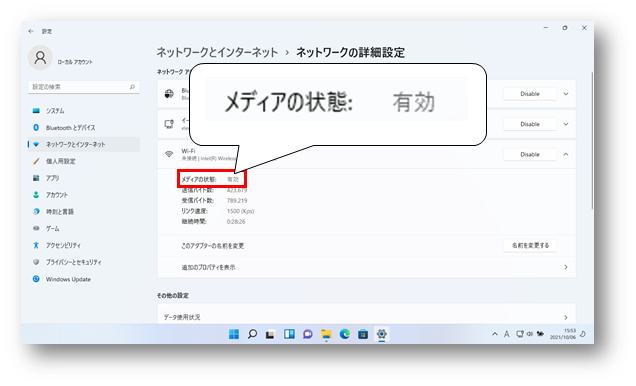Open File Explorer from taskbar
Viewport: 636px width, 386px height.
coord(326,334)
